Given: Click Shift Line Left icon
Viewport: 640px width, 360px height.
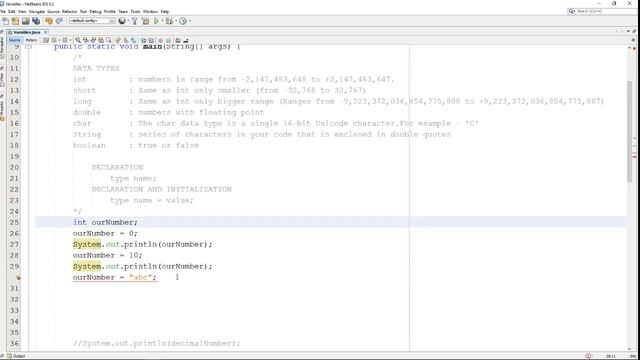Looking at the screenshot, I should coord(143,40).
